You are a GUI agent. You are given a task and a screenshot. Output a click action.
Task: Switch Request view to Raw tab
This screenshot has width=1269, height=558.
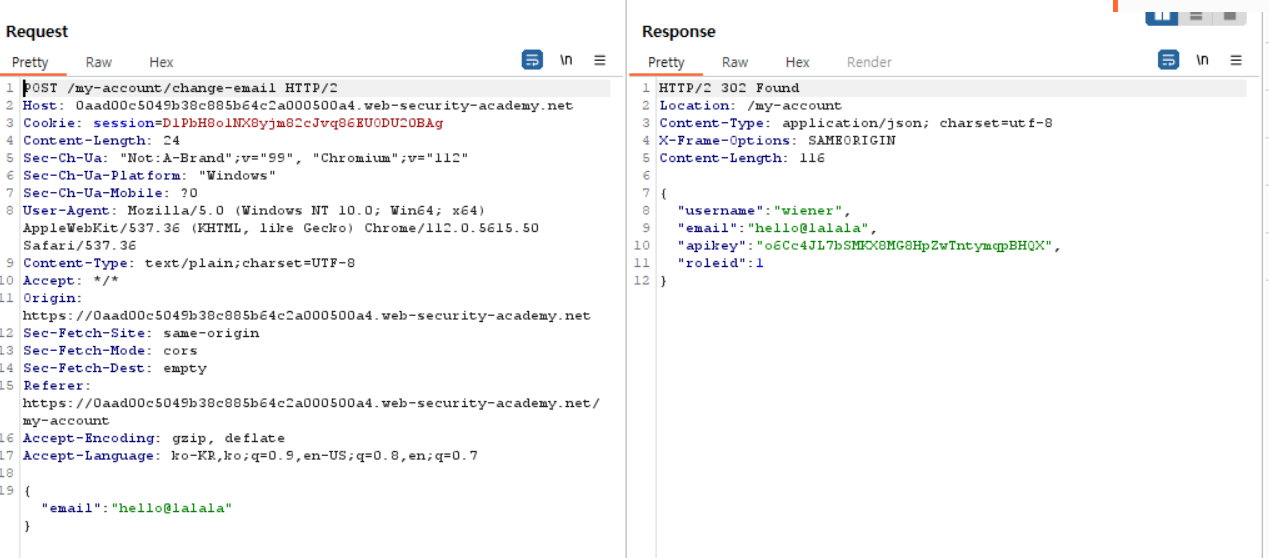pyautogui.click(x=98, y=62)
